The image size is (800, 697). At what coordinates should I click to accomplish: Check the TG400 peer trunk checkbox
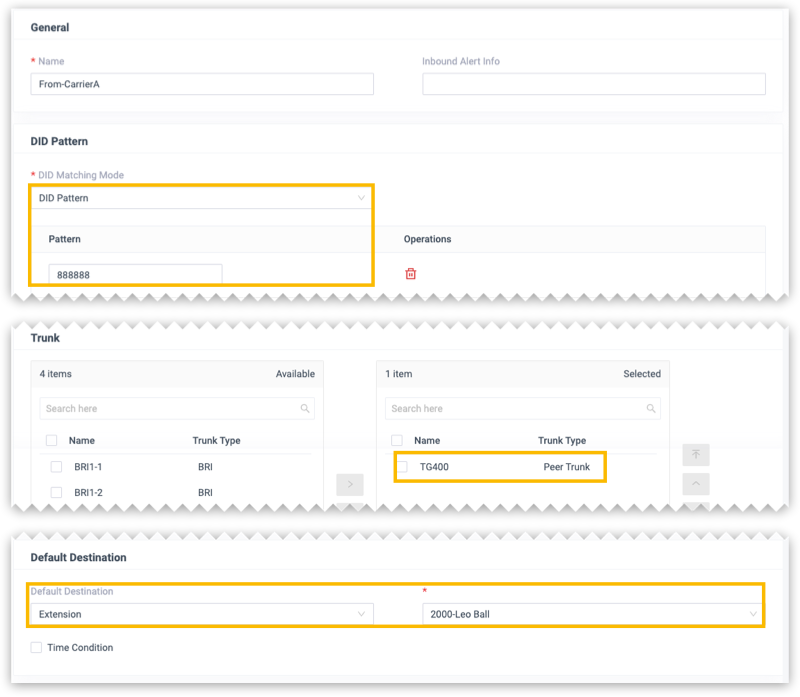(402, 467)
